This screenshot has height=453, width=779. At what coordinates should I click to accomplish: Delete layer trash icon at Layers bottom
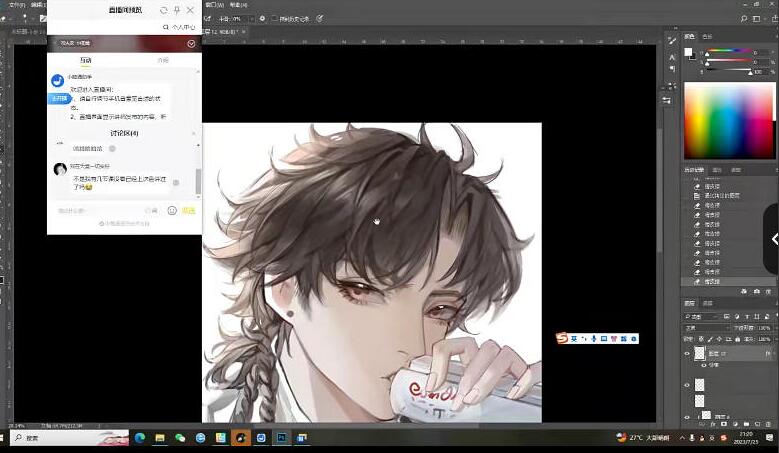click(x=769, y=424)
